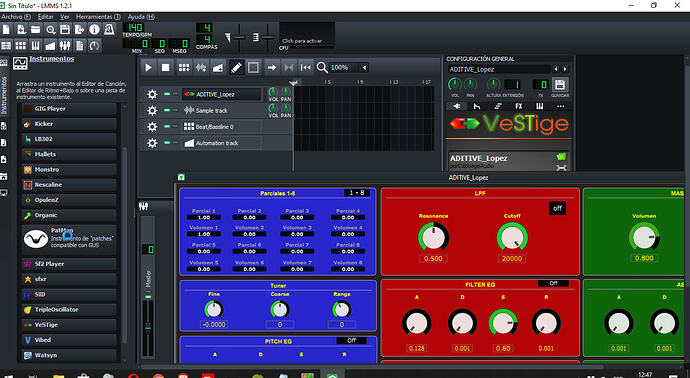Open the Archivo menu
This screenshot has width=690, height=378.
(x=16, y=17)
